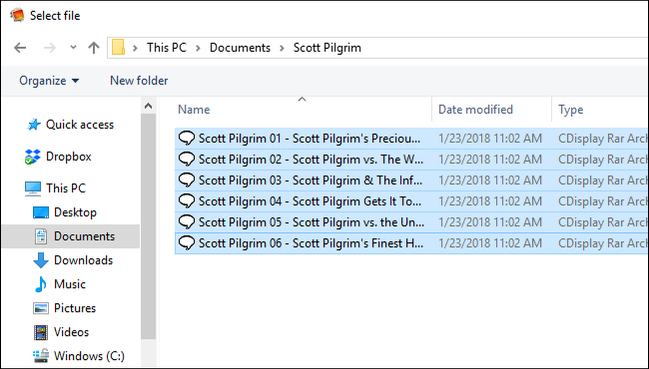Open Music in navigation pane
This screenshot has height=369, width=649.
tap(70, 284)
